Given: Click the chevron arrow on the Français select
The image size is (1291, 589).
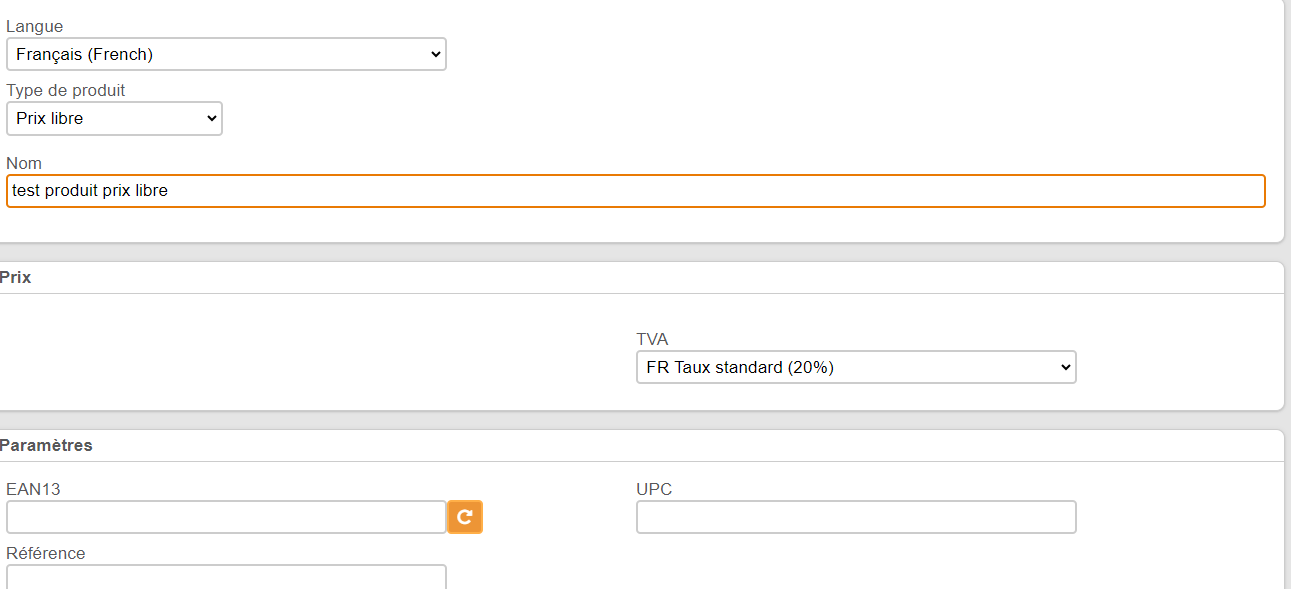Looking at the screenshot, I should [435, 54].
